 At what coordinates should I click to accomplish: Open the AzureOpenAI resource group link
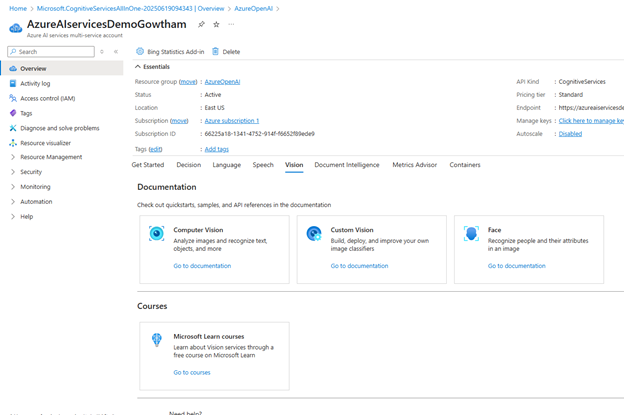click(222, 82)
